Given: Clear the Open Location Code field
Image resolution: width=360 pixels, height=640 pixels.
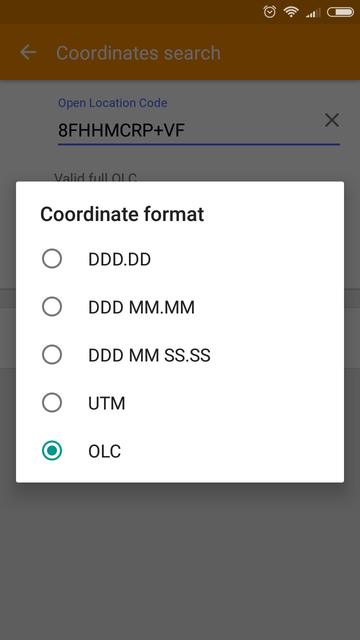Looking at the screenshot, I should pyautogui.click(x=332, y=120).
